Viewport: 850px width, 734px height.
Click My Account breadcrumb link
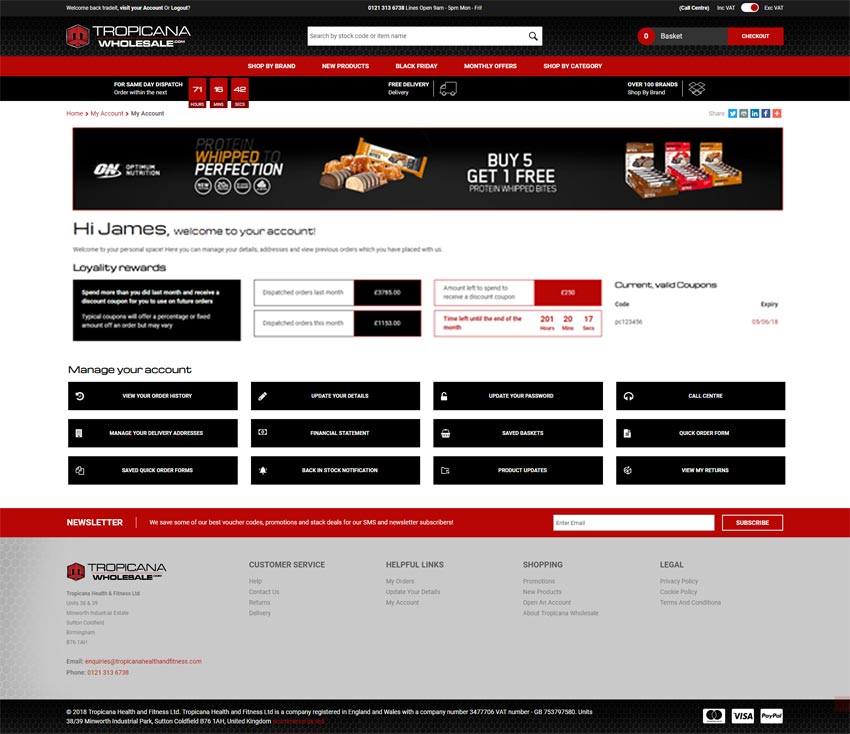[x=107, y=113]
